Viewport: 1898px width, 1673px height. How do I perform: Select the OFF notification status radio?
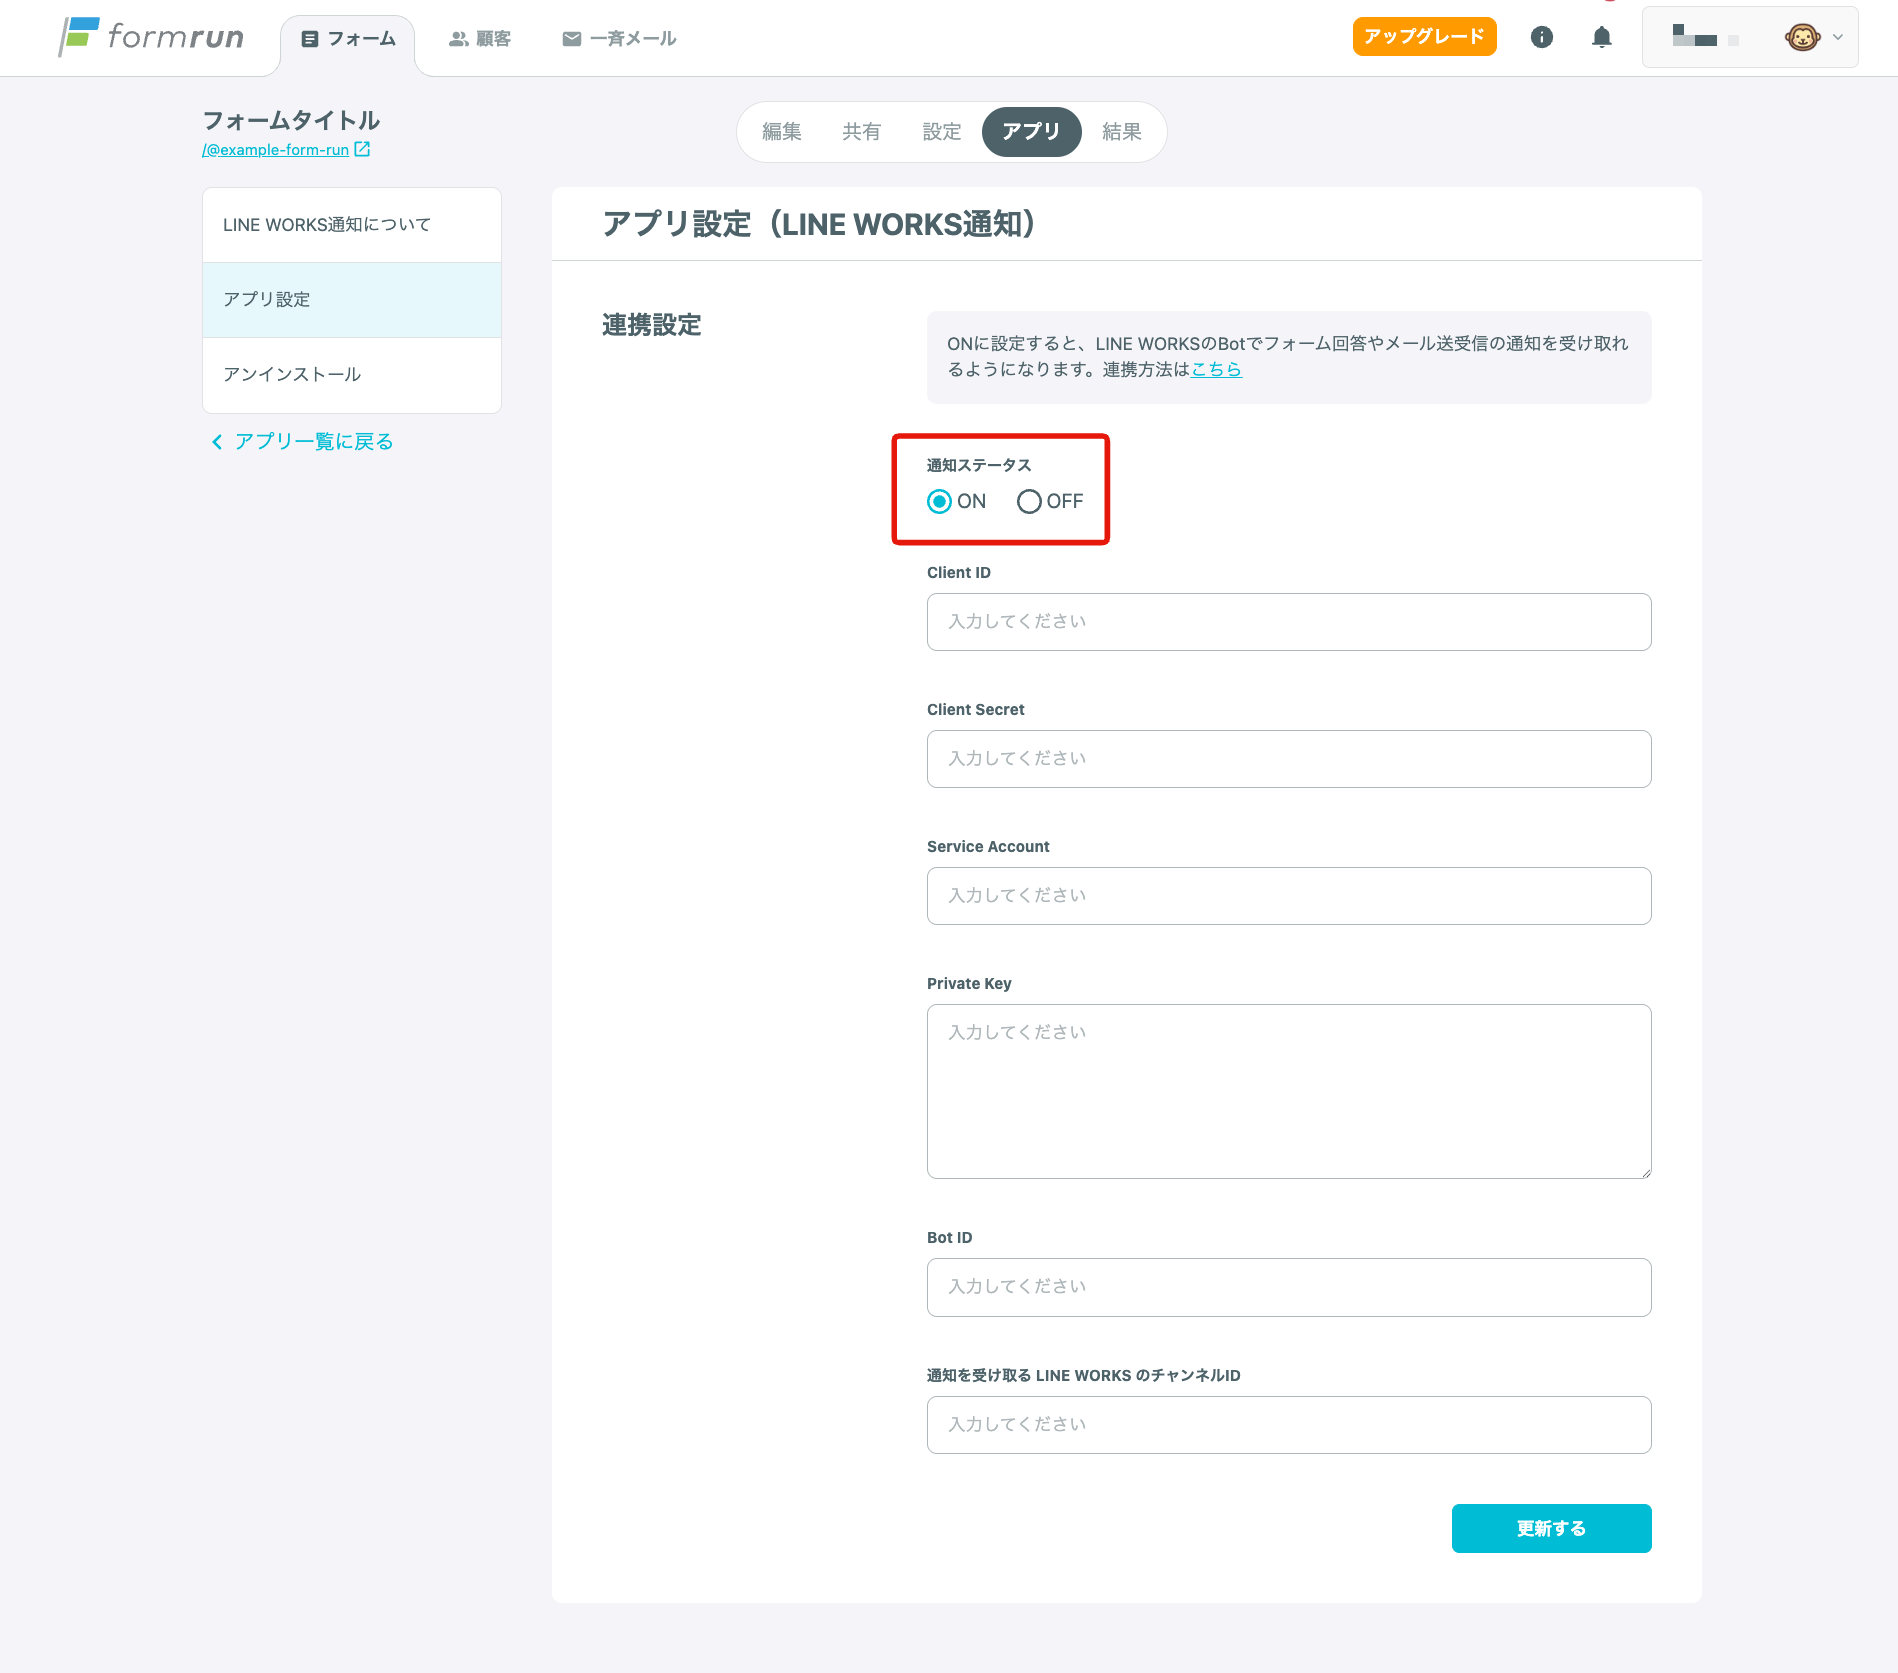coord(1029,501)
